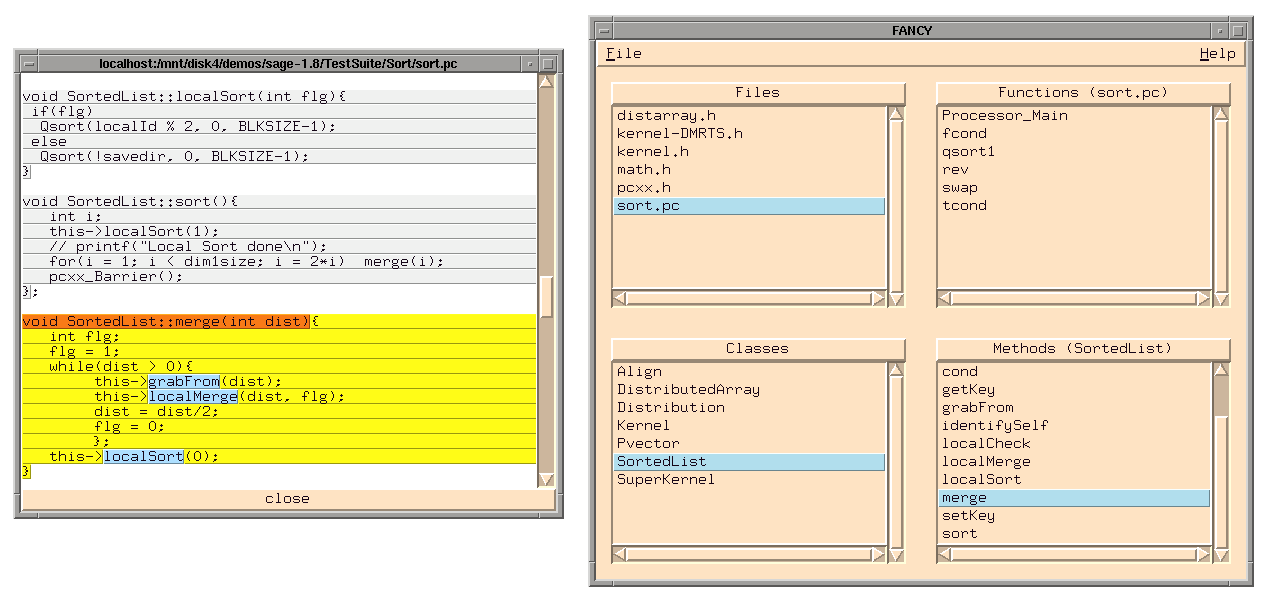Select the Pvector class
The image size is (1268, 606).
tap(749, 444)
